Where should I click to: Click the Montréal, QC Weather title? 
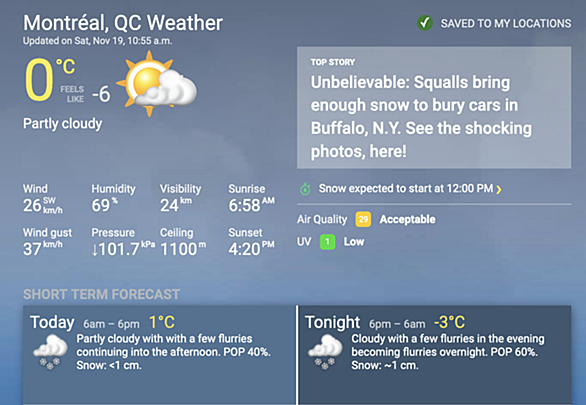coord(123,23)
